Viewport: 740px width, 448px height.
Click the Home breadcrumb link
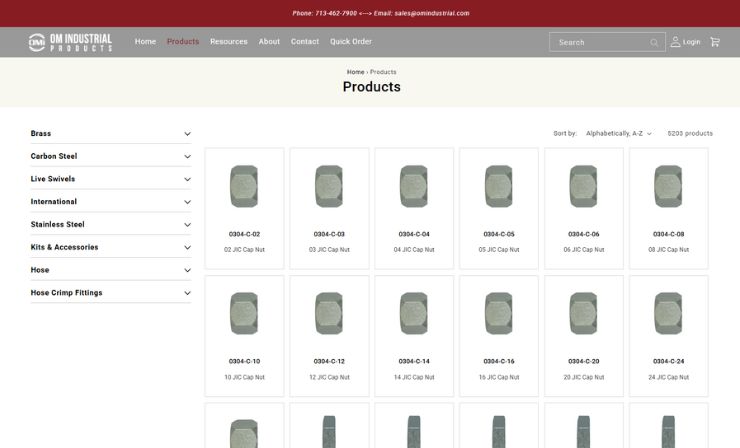click(355, 72)
